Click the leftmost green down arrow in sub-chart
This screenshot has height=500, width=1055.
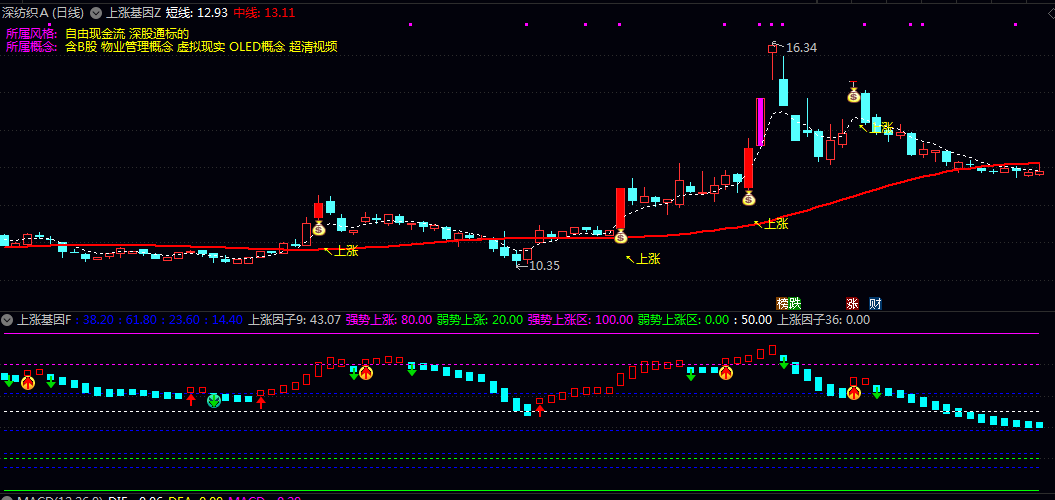point(8,382)
